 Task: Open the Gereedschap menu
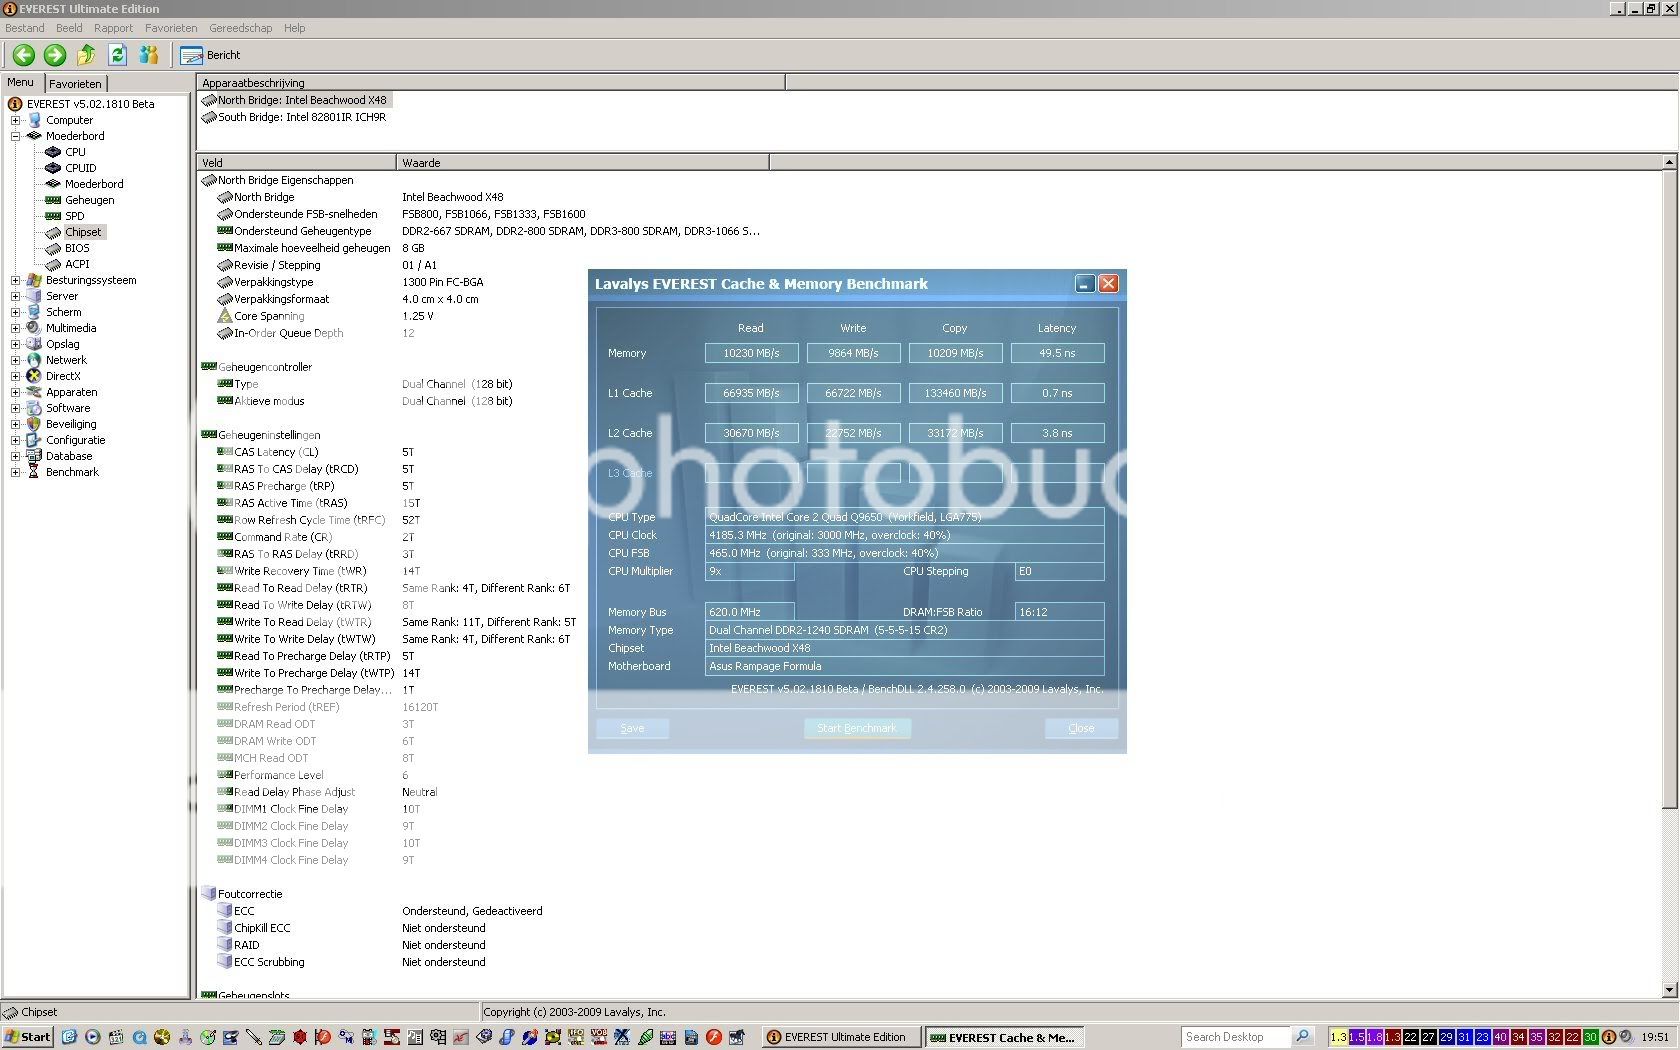[240, 28]
